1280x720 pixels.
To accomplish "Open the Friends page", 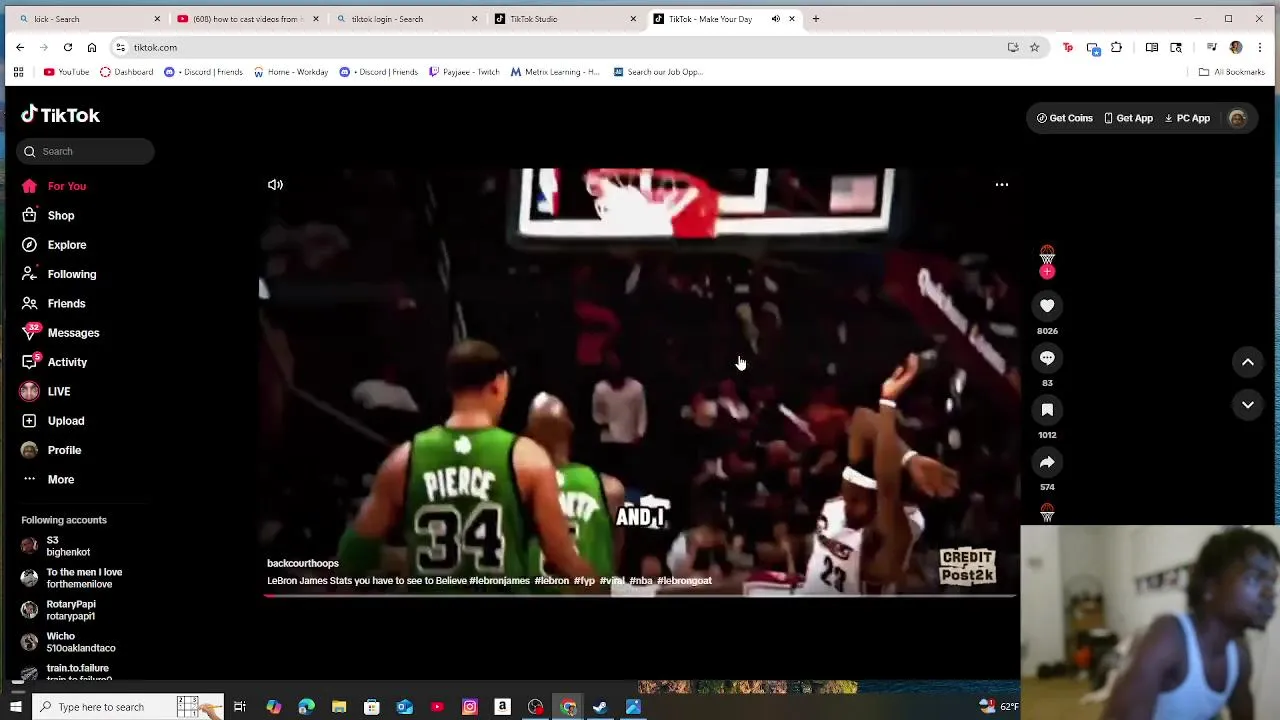I will [x=54, y=303].
